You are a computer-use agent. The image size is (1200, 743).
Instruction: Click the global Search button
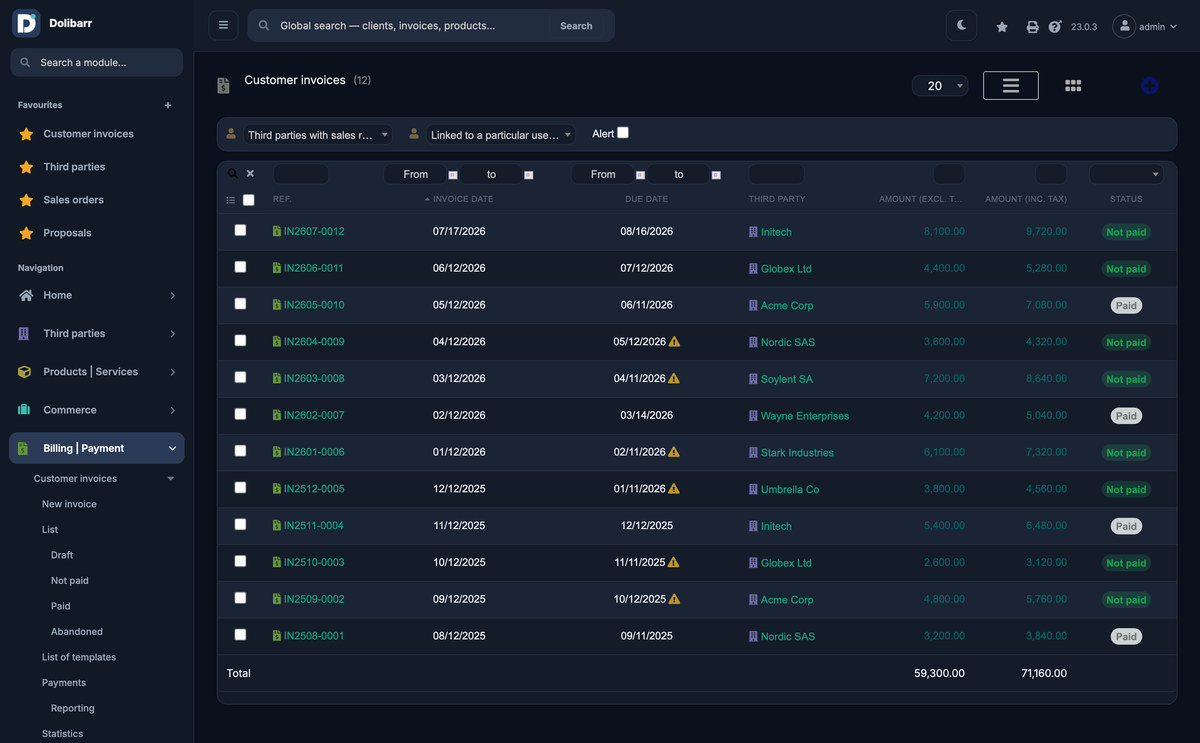click(x=576, y=26)
